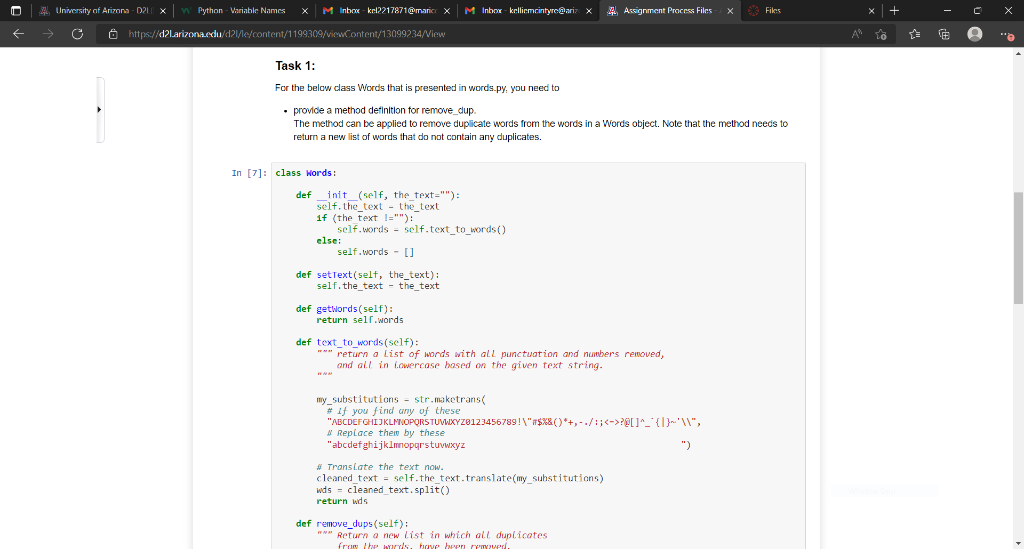Minimize the browser window
The width and height of the screenshot is (1024, 549).
click(947, 10)
